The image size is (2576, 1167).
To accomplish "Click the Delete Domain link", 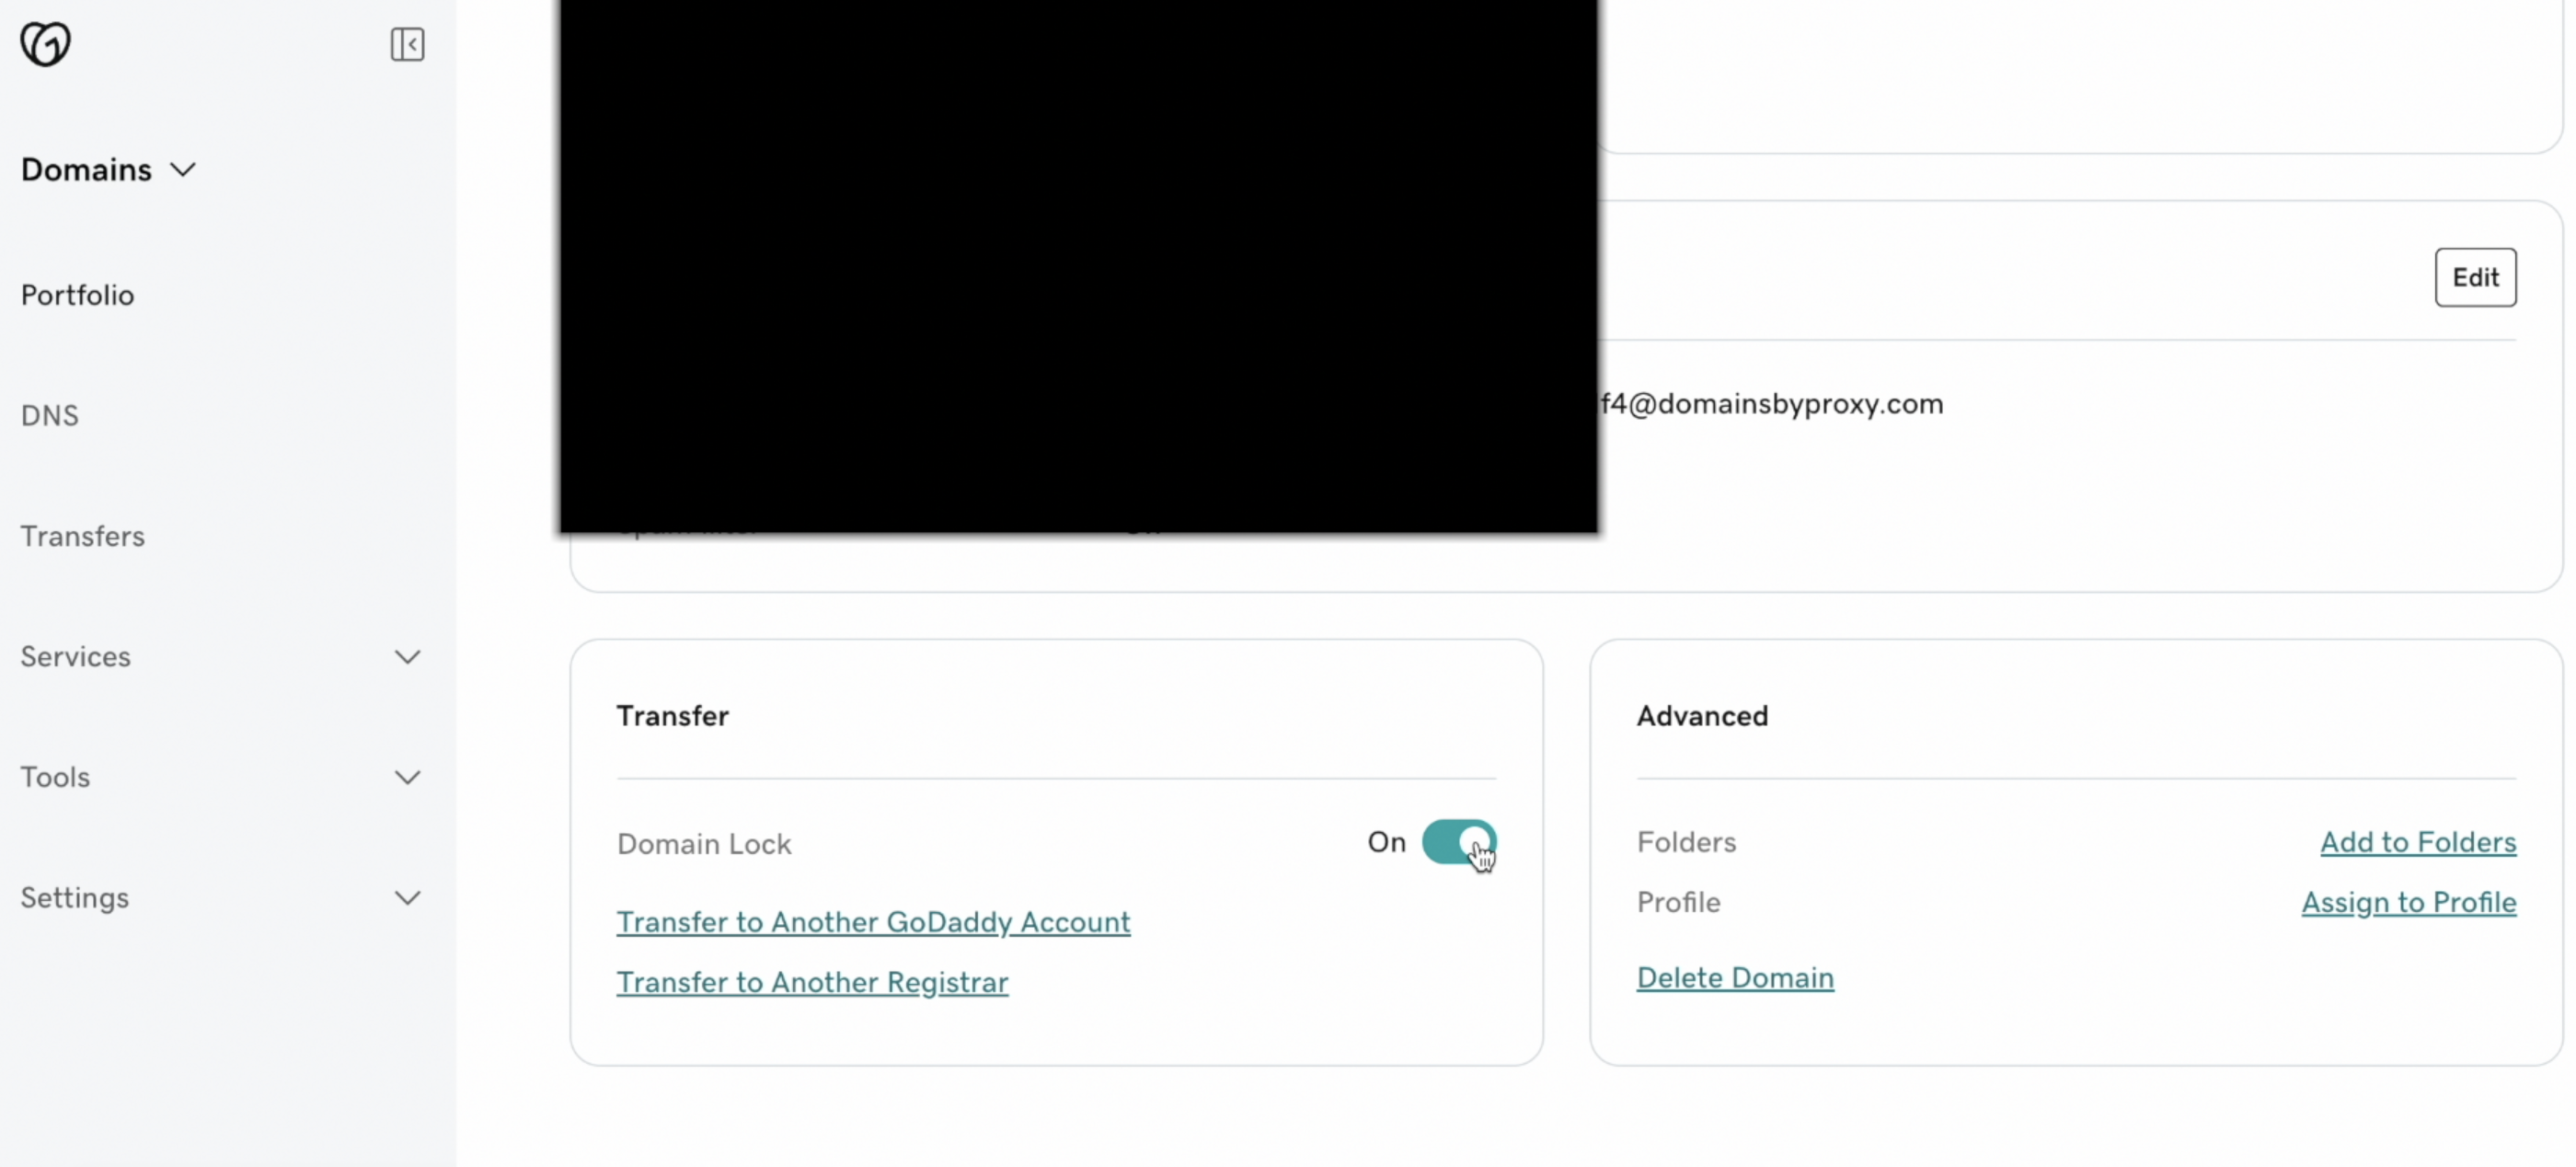I will click(1735, 977).
